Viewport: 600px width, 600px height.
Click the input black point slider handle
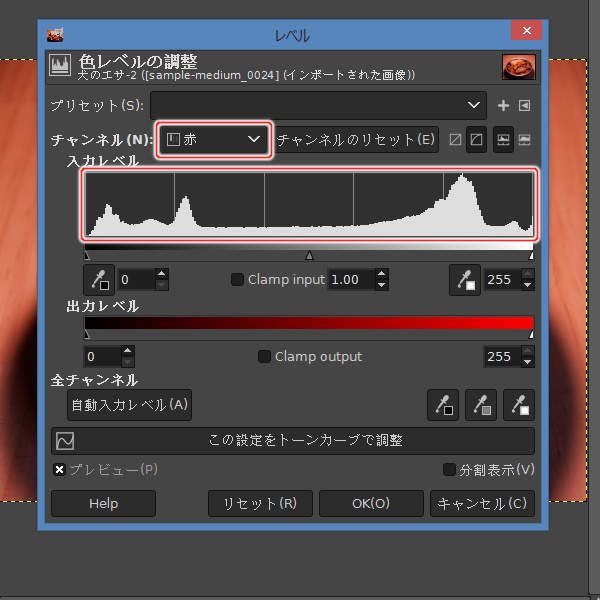click(87, 256)
